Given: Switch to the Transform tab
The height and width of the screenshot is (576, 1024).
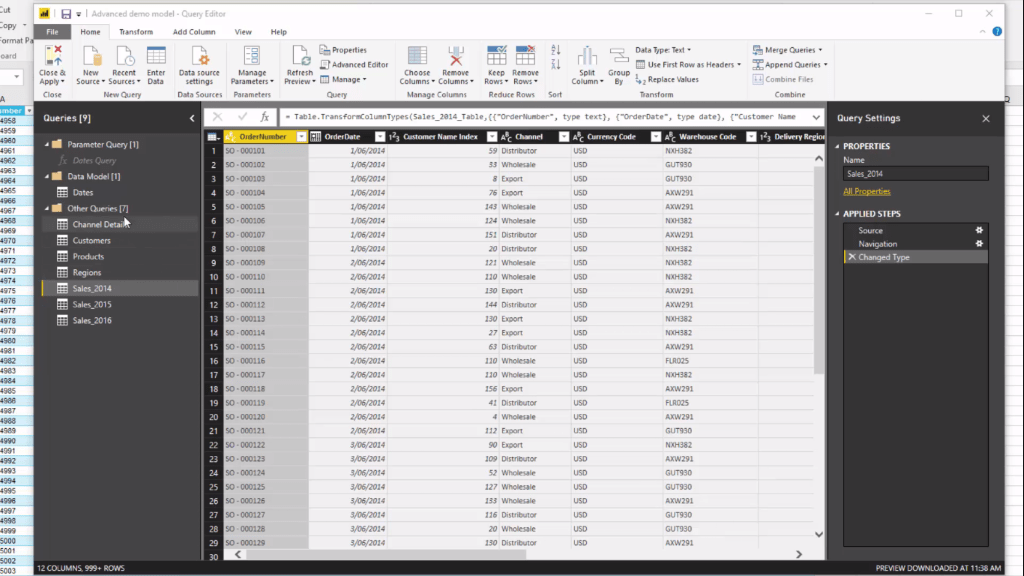Looking at the screenshot, I should [136, 31].
